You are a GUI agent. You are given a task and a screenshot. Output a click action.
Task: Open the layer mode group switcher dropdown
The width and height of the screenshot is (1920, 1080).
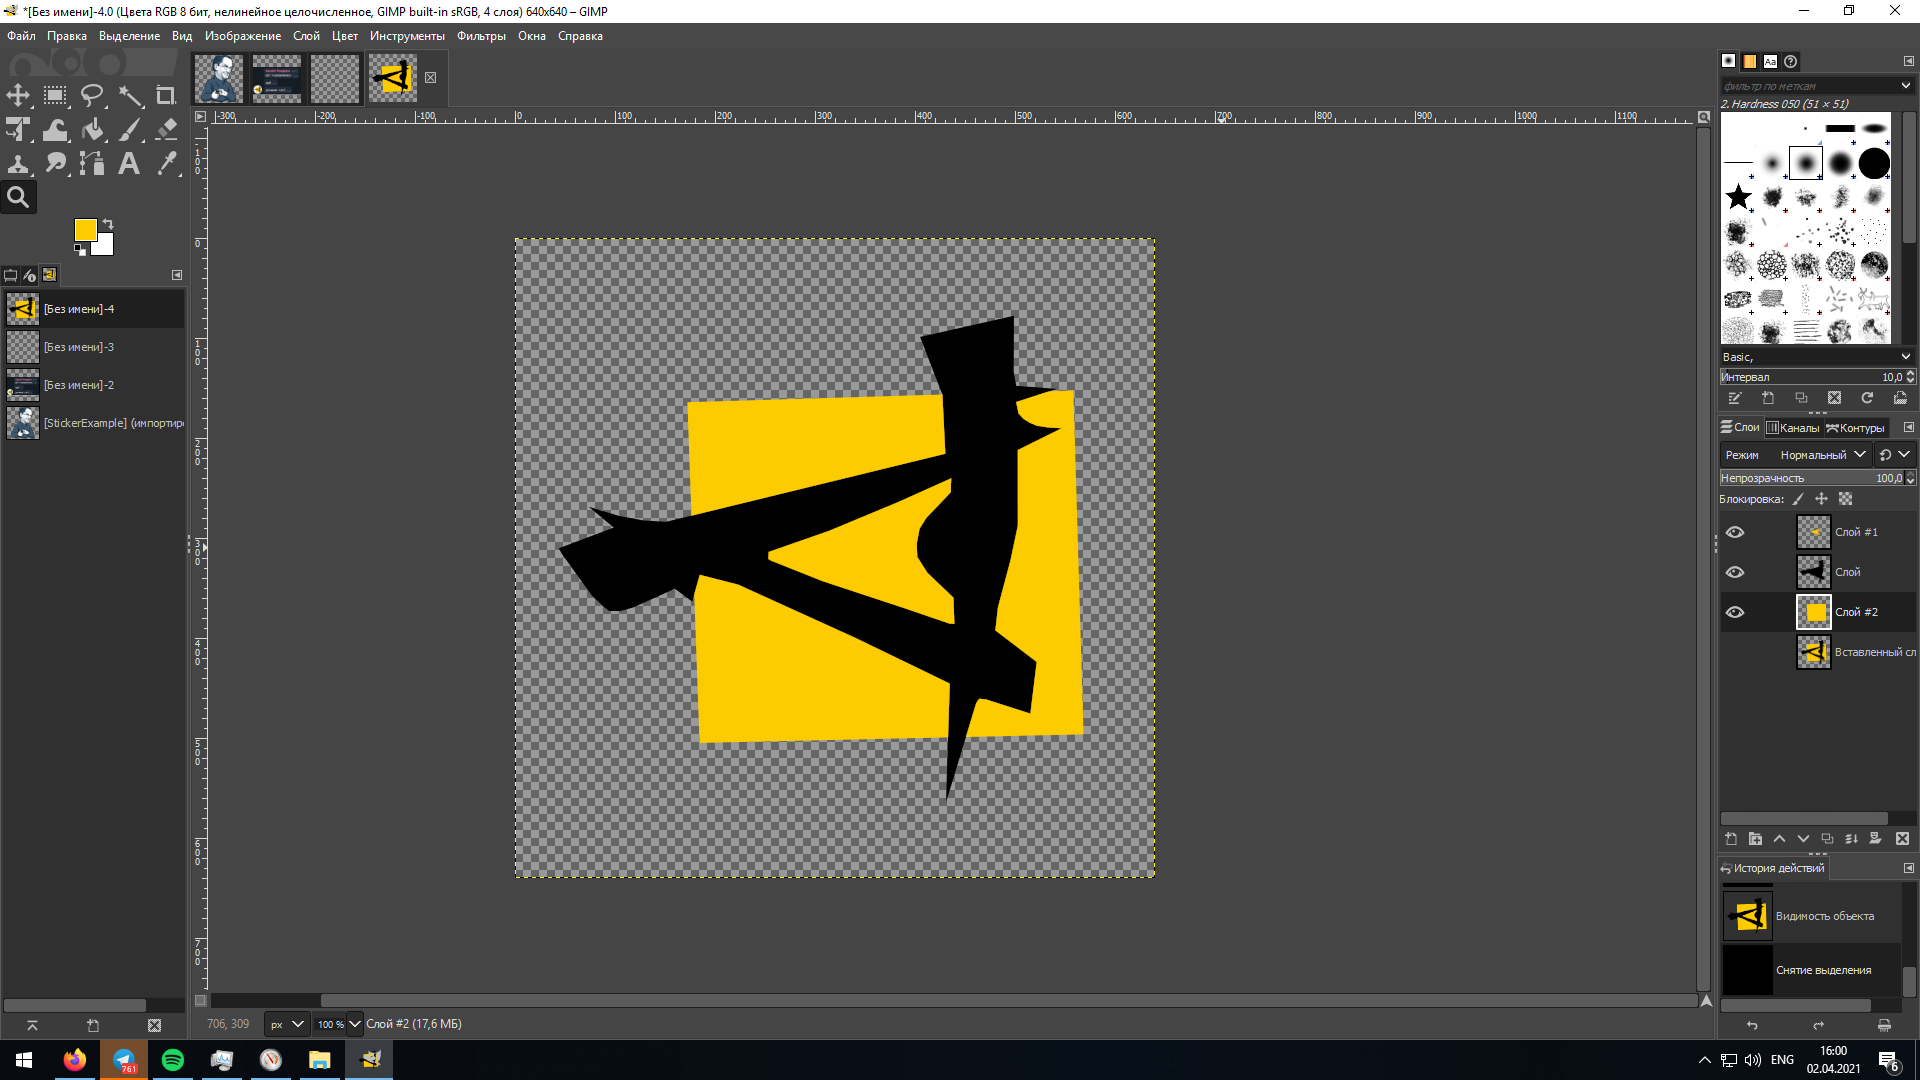pos(1894,455)
